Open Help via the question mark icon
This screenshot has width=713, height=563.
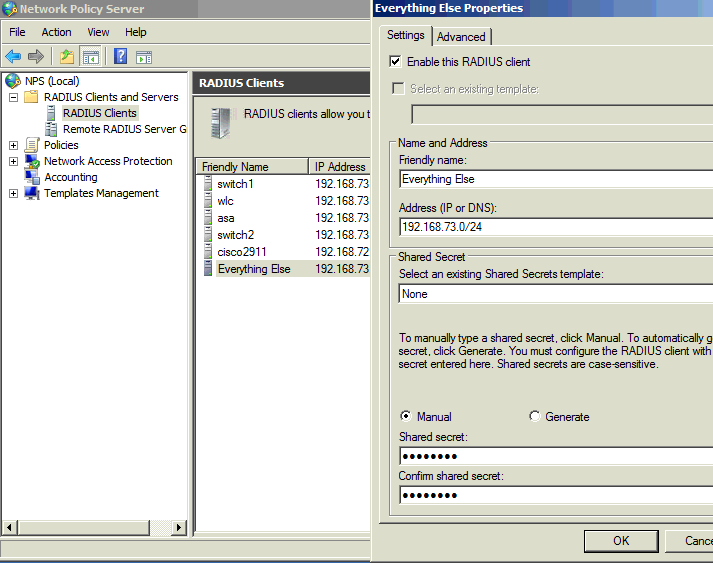(x=120, y=57)
